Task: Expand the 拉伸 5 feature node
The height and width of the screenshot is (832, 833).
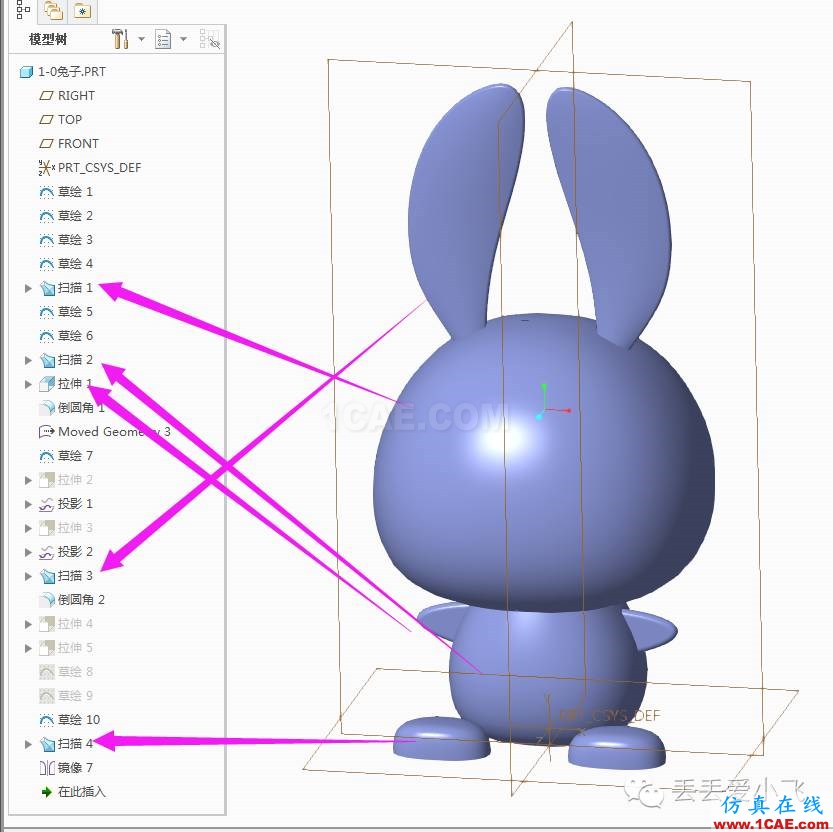Action: pos(28,648)
